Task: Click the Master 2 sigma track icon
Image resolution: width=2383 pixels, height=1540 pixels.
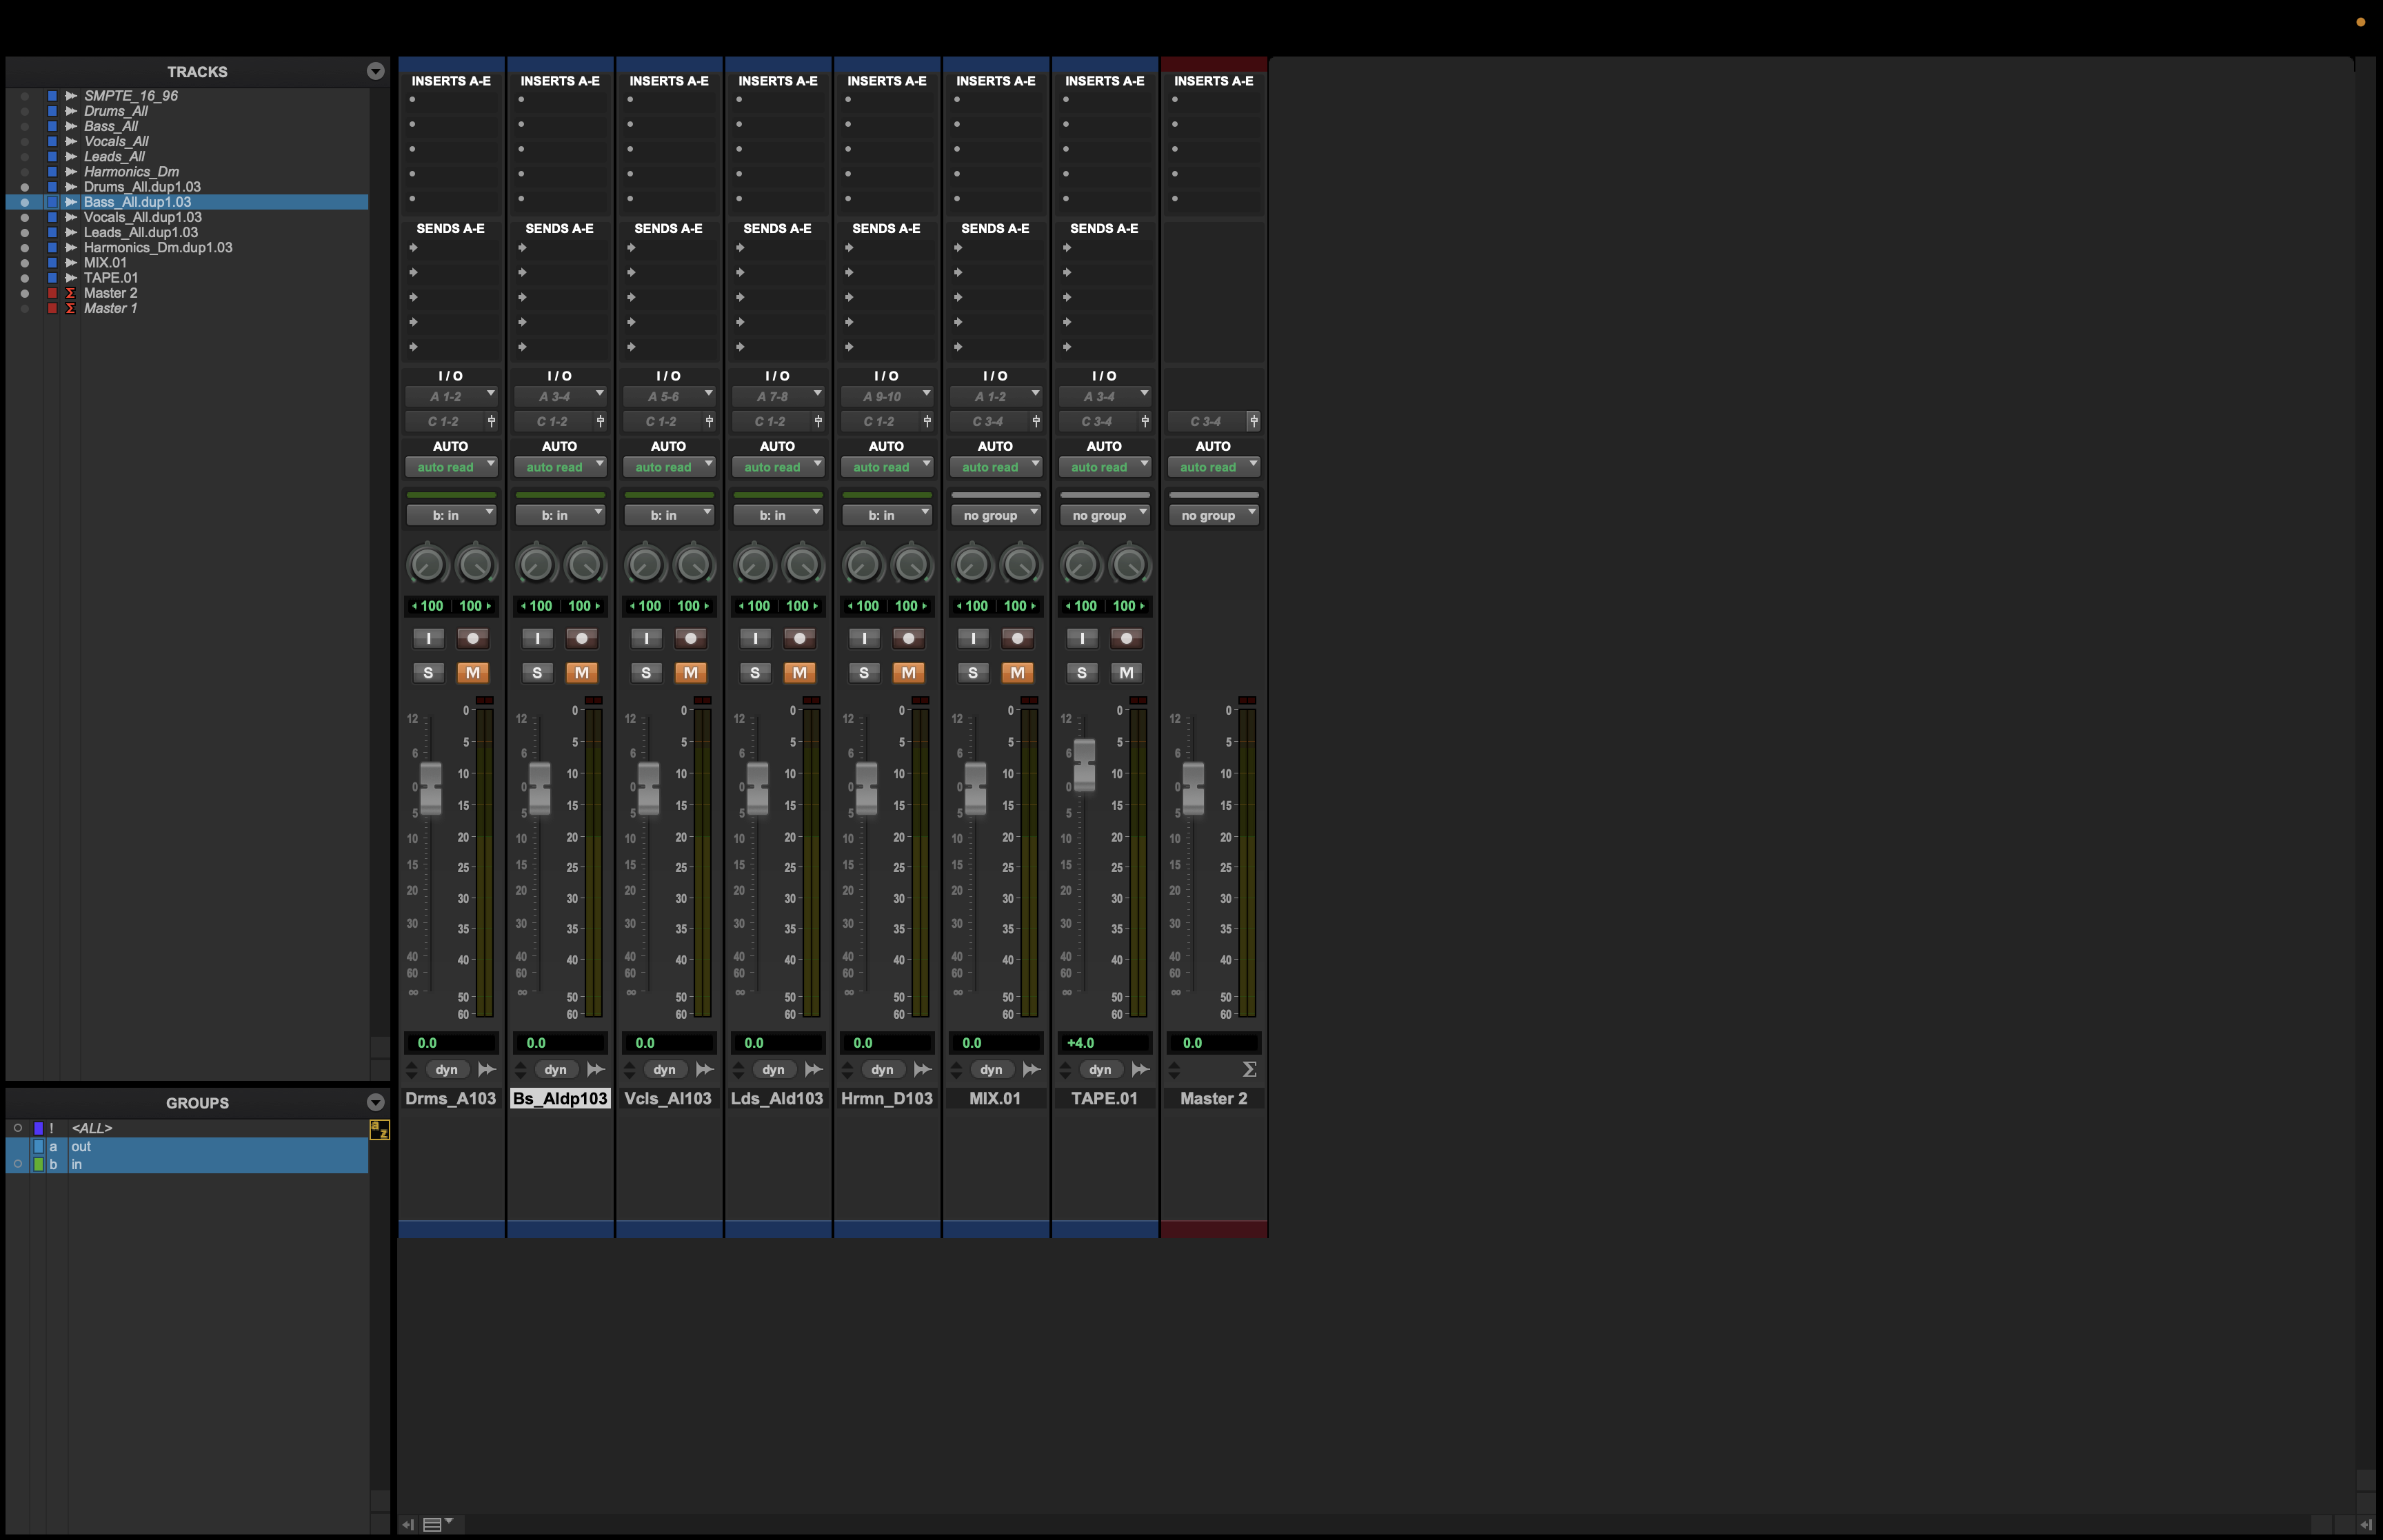Action: coord(1249,1069)
